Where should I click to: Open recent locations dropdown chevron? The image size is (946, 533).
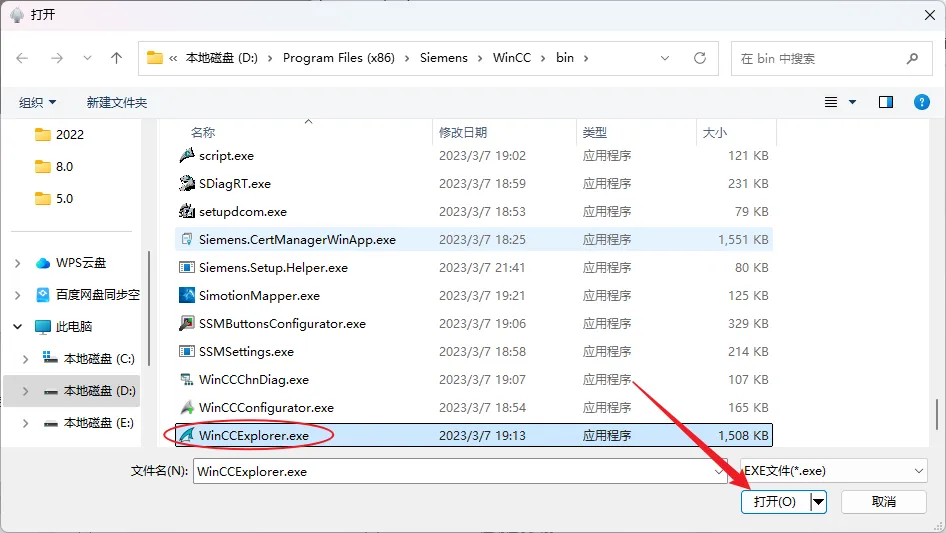point(87,58)
